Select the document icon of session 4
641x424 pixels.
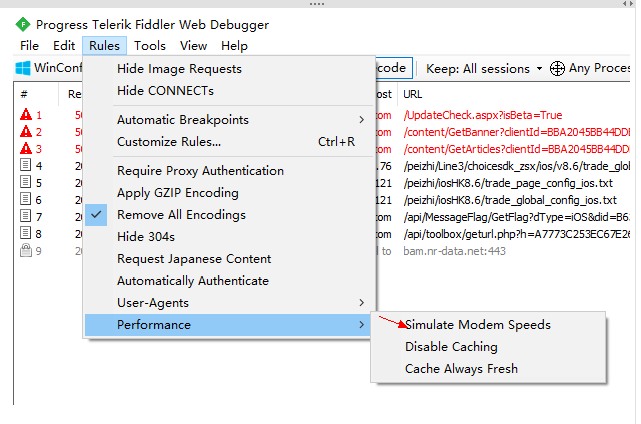25,165
